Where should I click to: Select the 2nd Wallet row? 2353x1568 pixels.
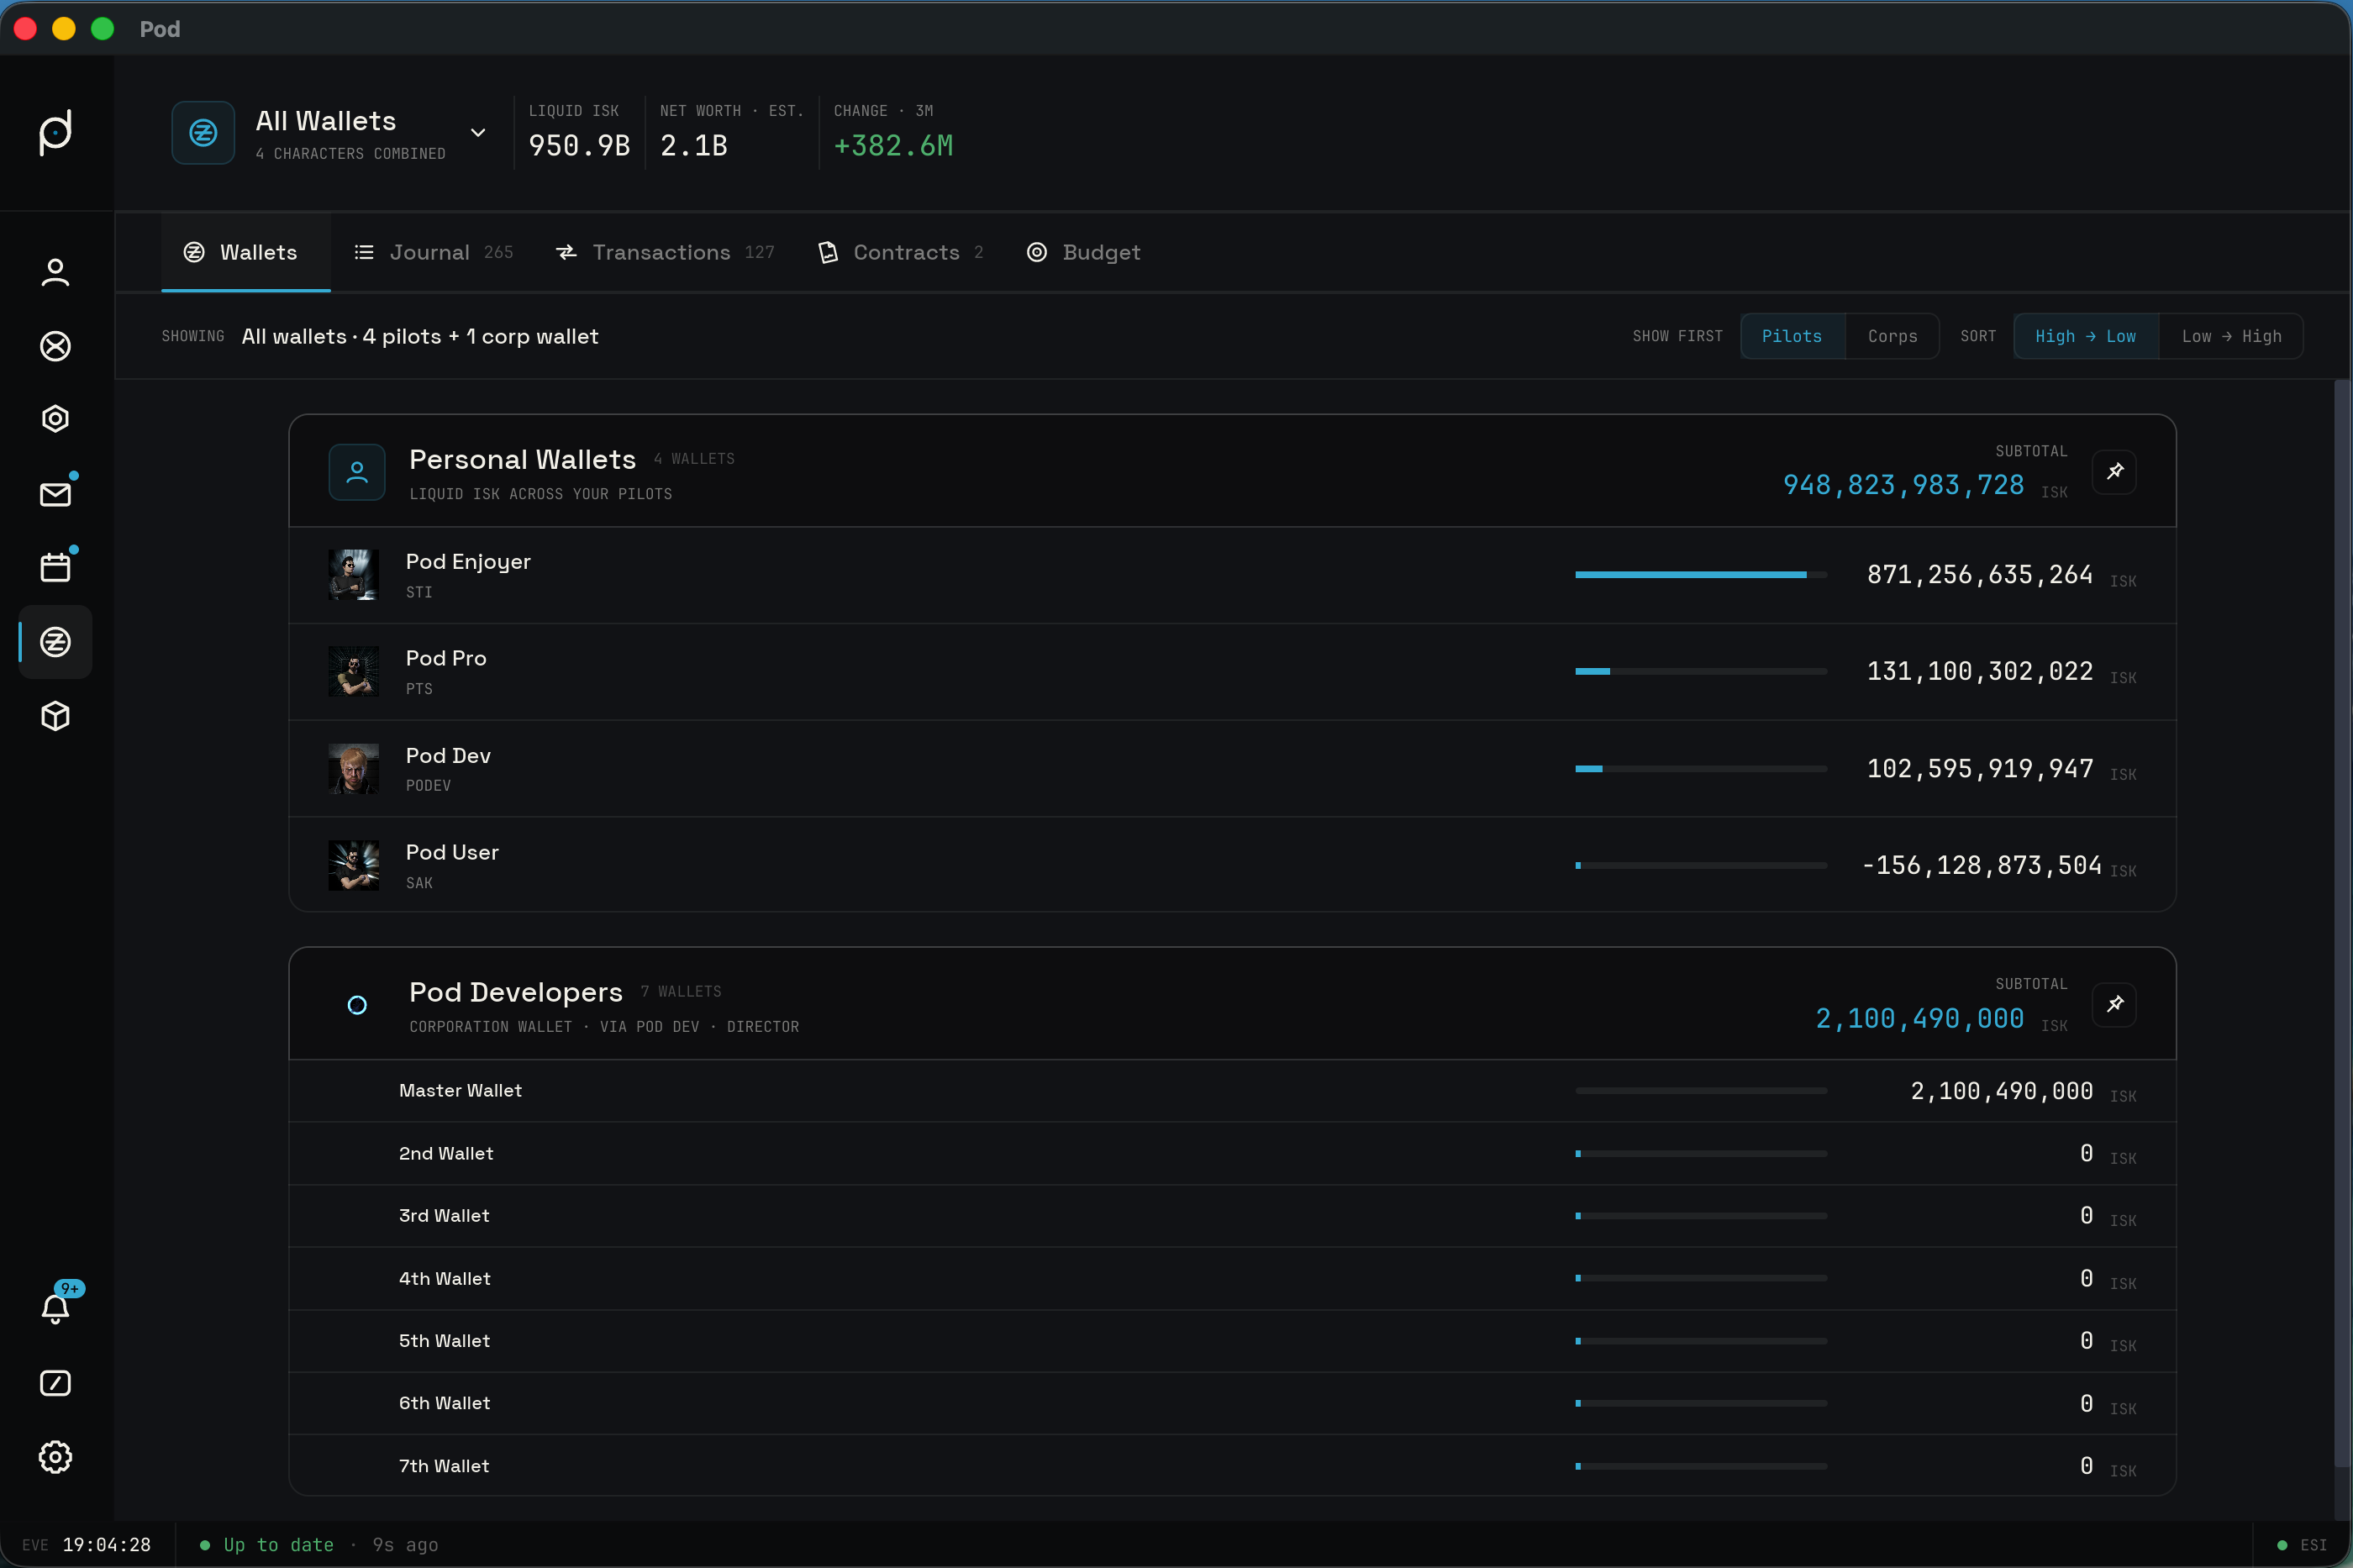[1232, 1153]
